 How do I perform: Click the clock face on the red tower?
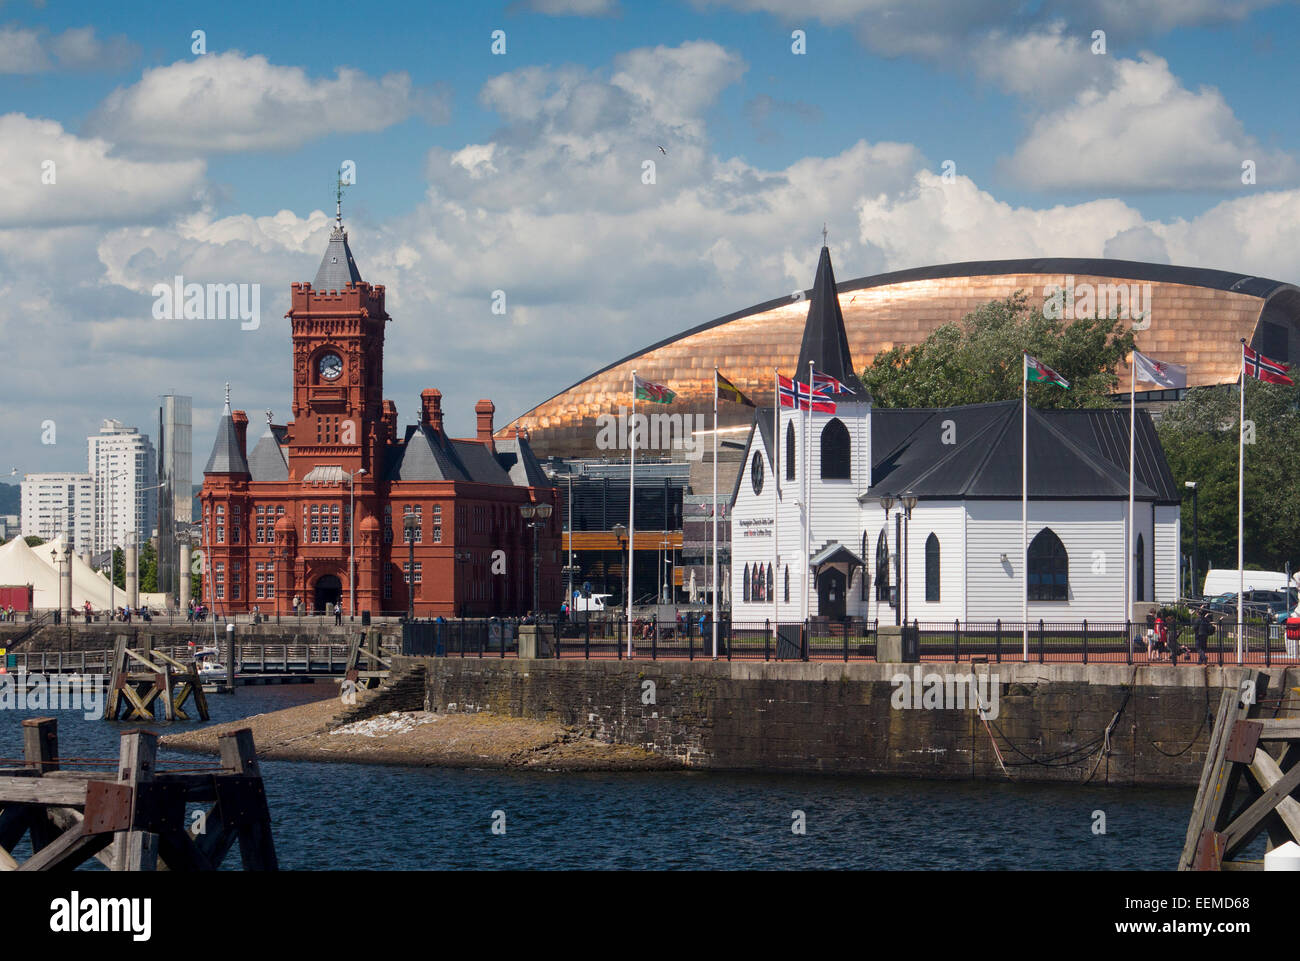330,367
